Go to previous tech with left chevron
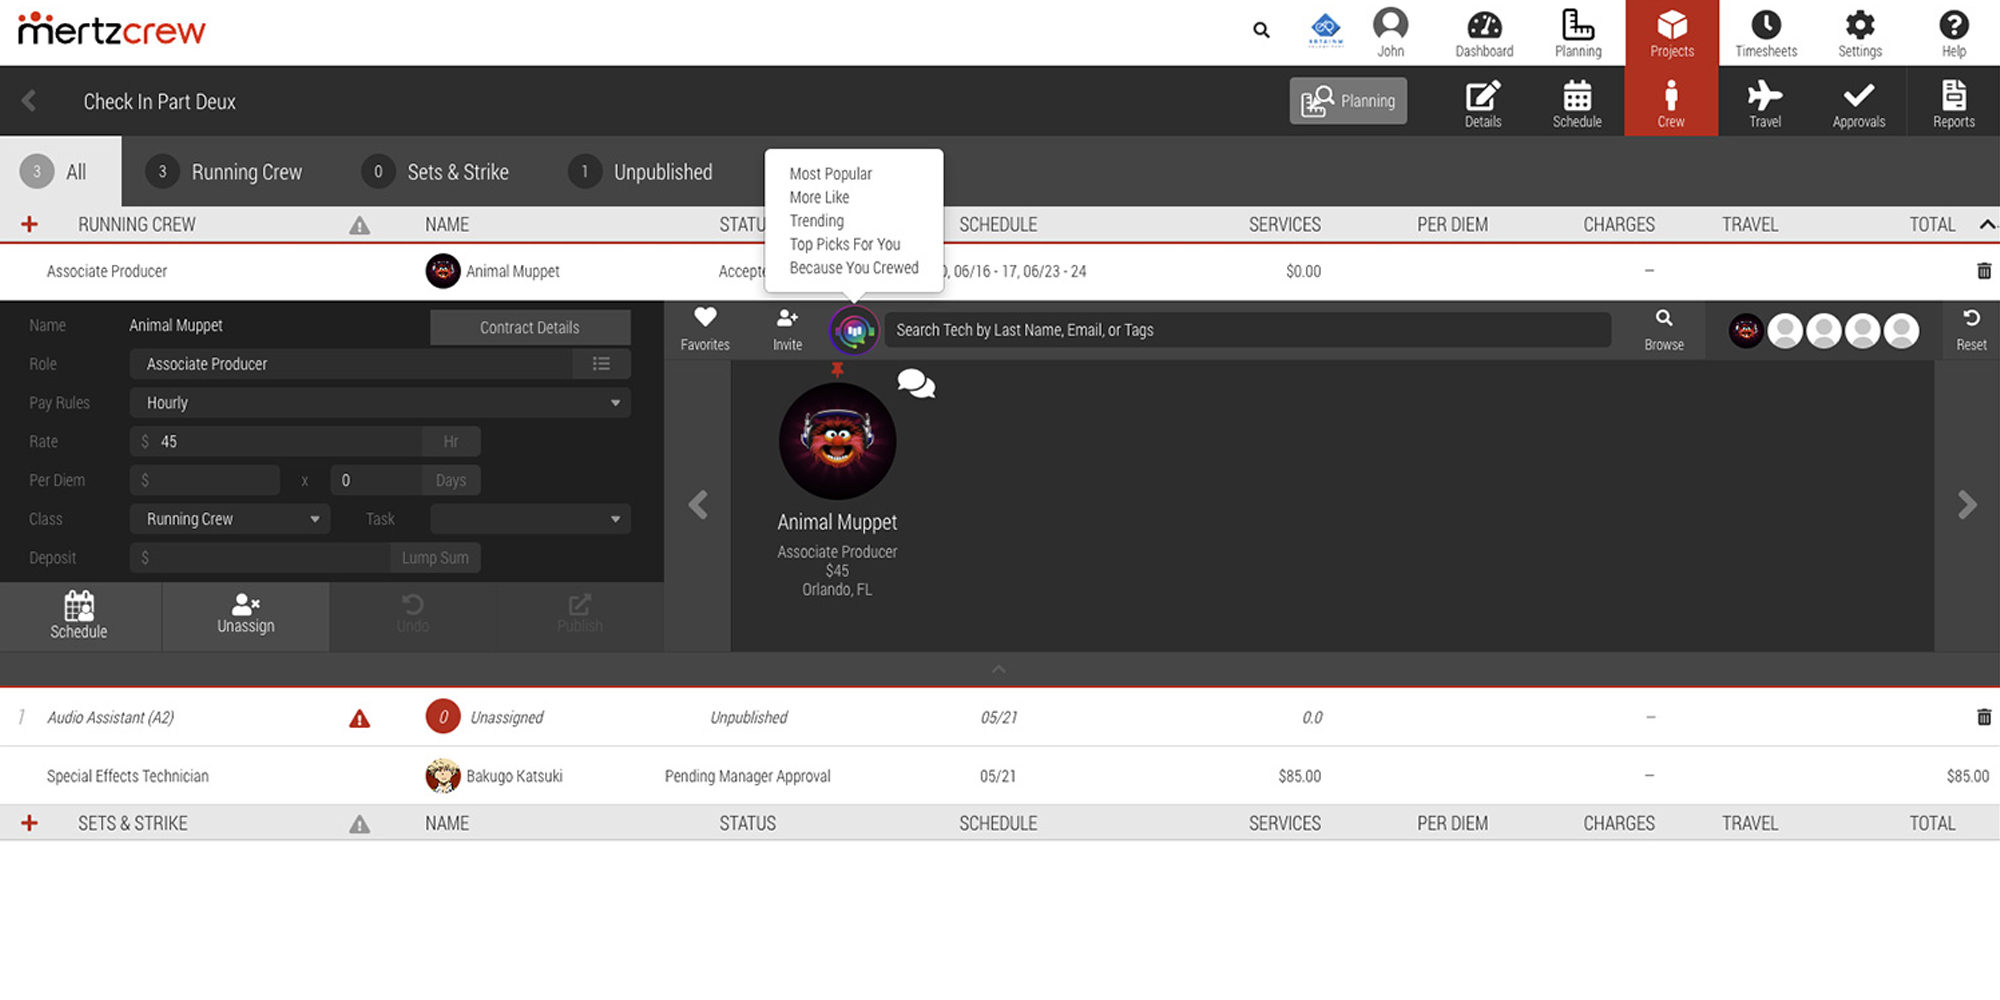The width and height of the screenshot is (2000, 1000). [x=698, y=505]
